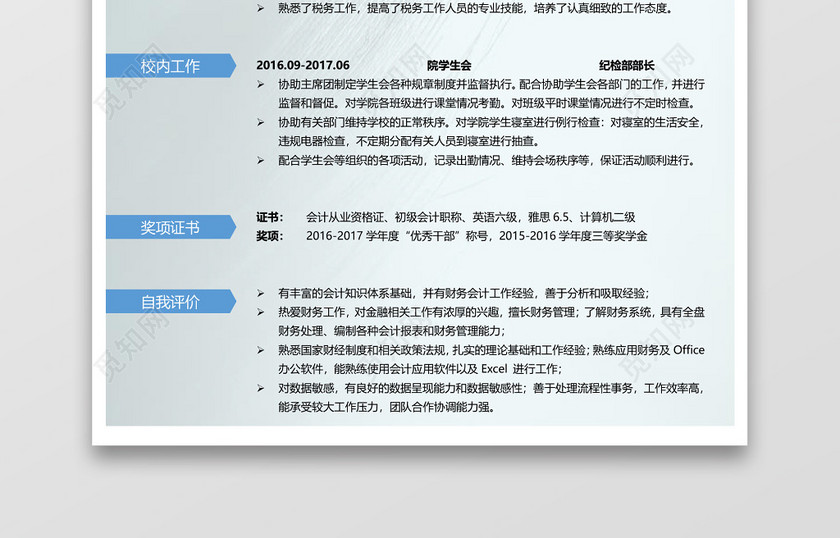Click the 奖项证书 section label
The height and width of the screenshot is (538, 840).
coord(170,227)
